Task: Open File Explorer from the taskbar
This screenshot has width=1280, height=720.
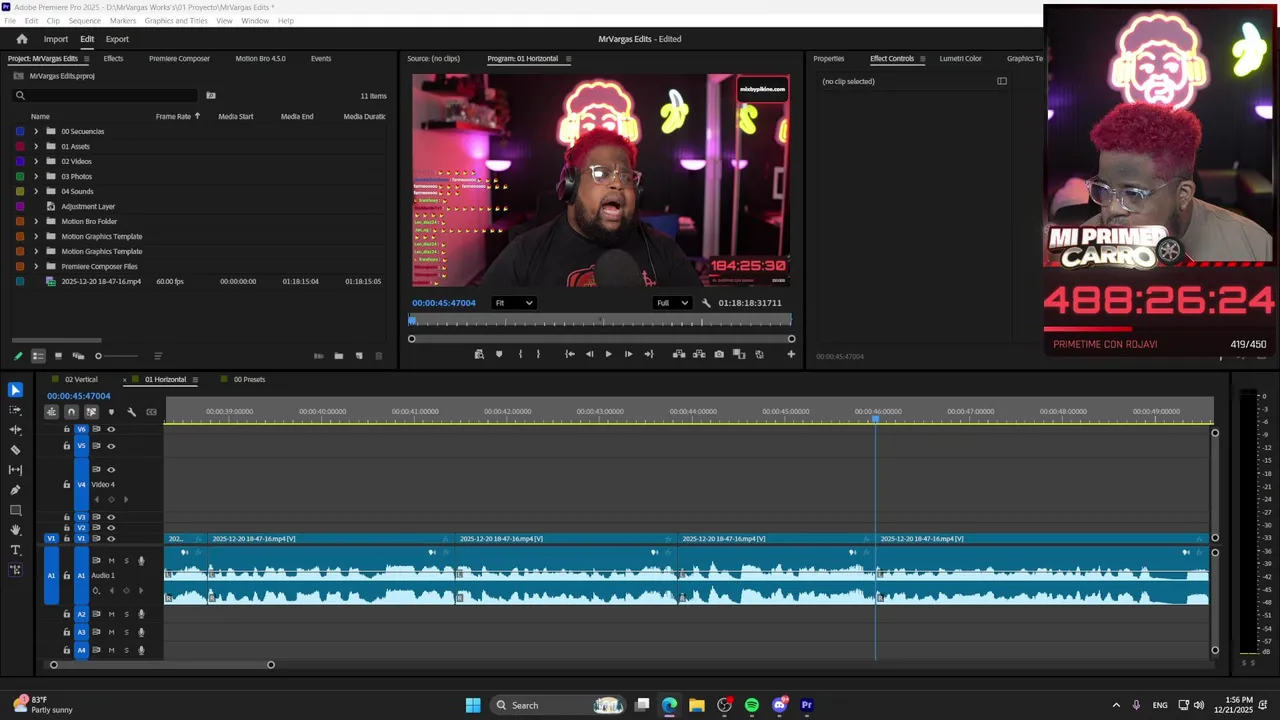Action: 697,705
